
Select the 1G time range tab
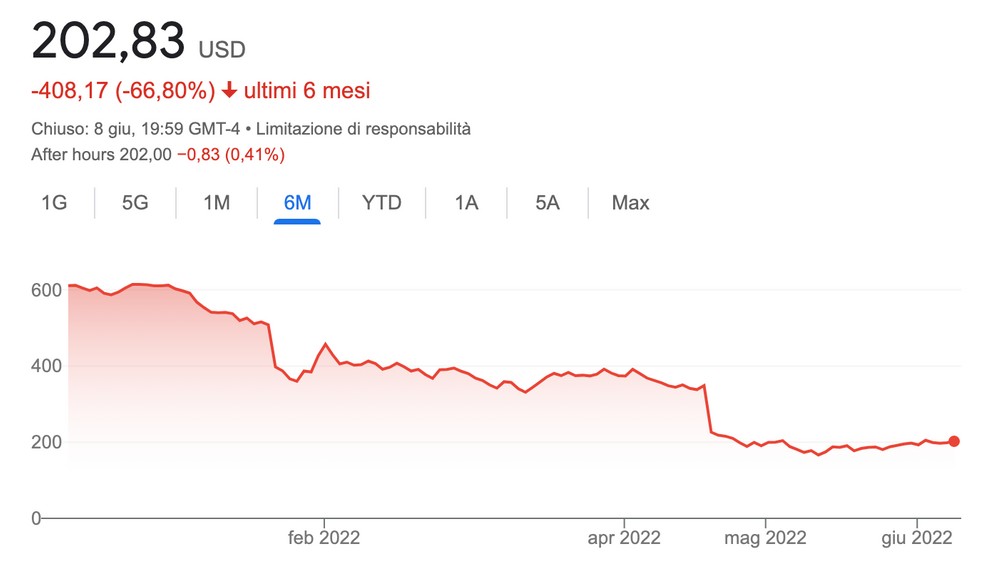(54, 203)
